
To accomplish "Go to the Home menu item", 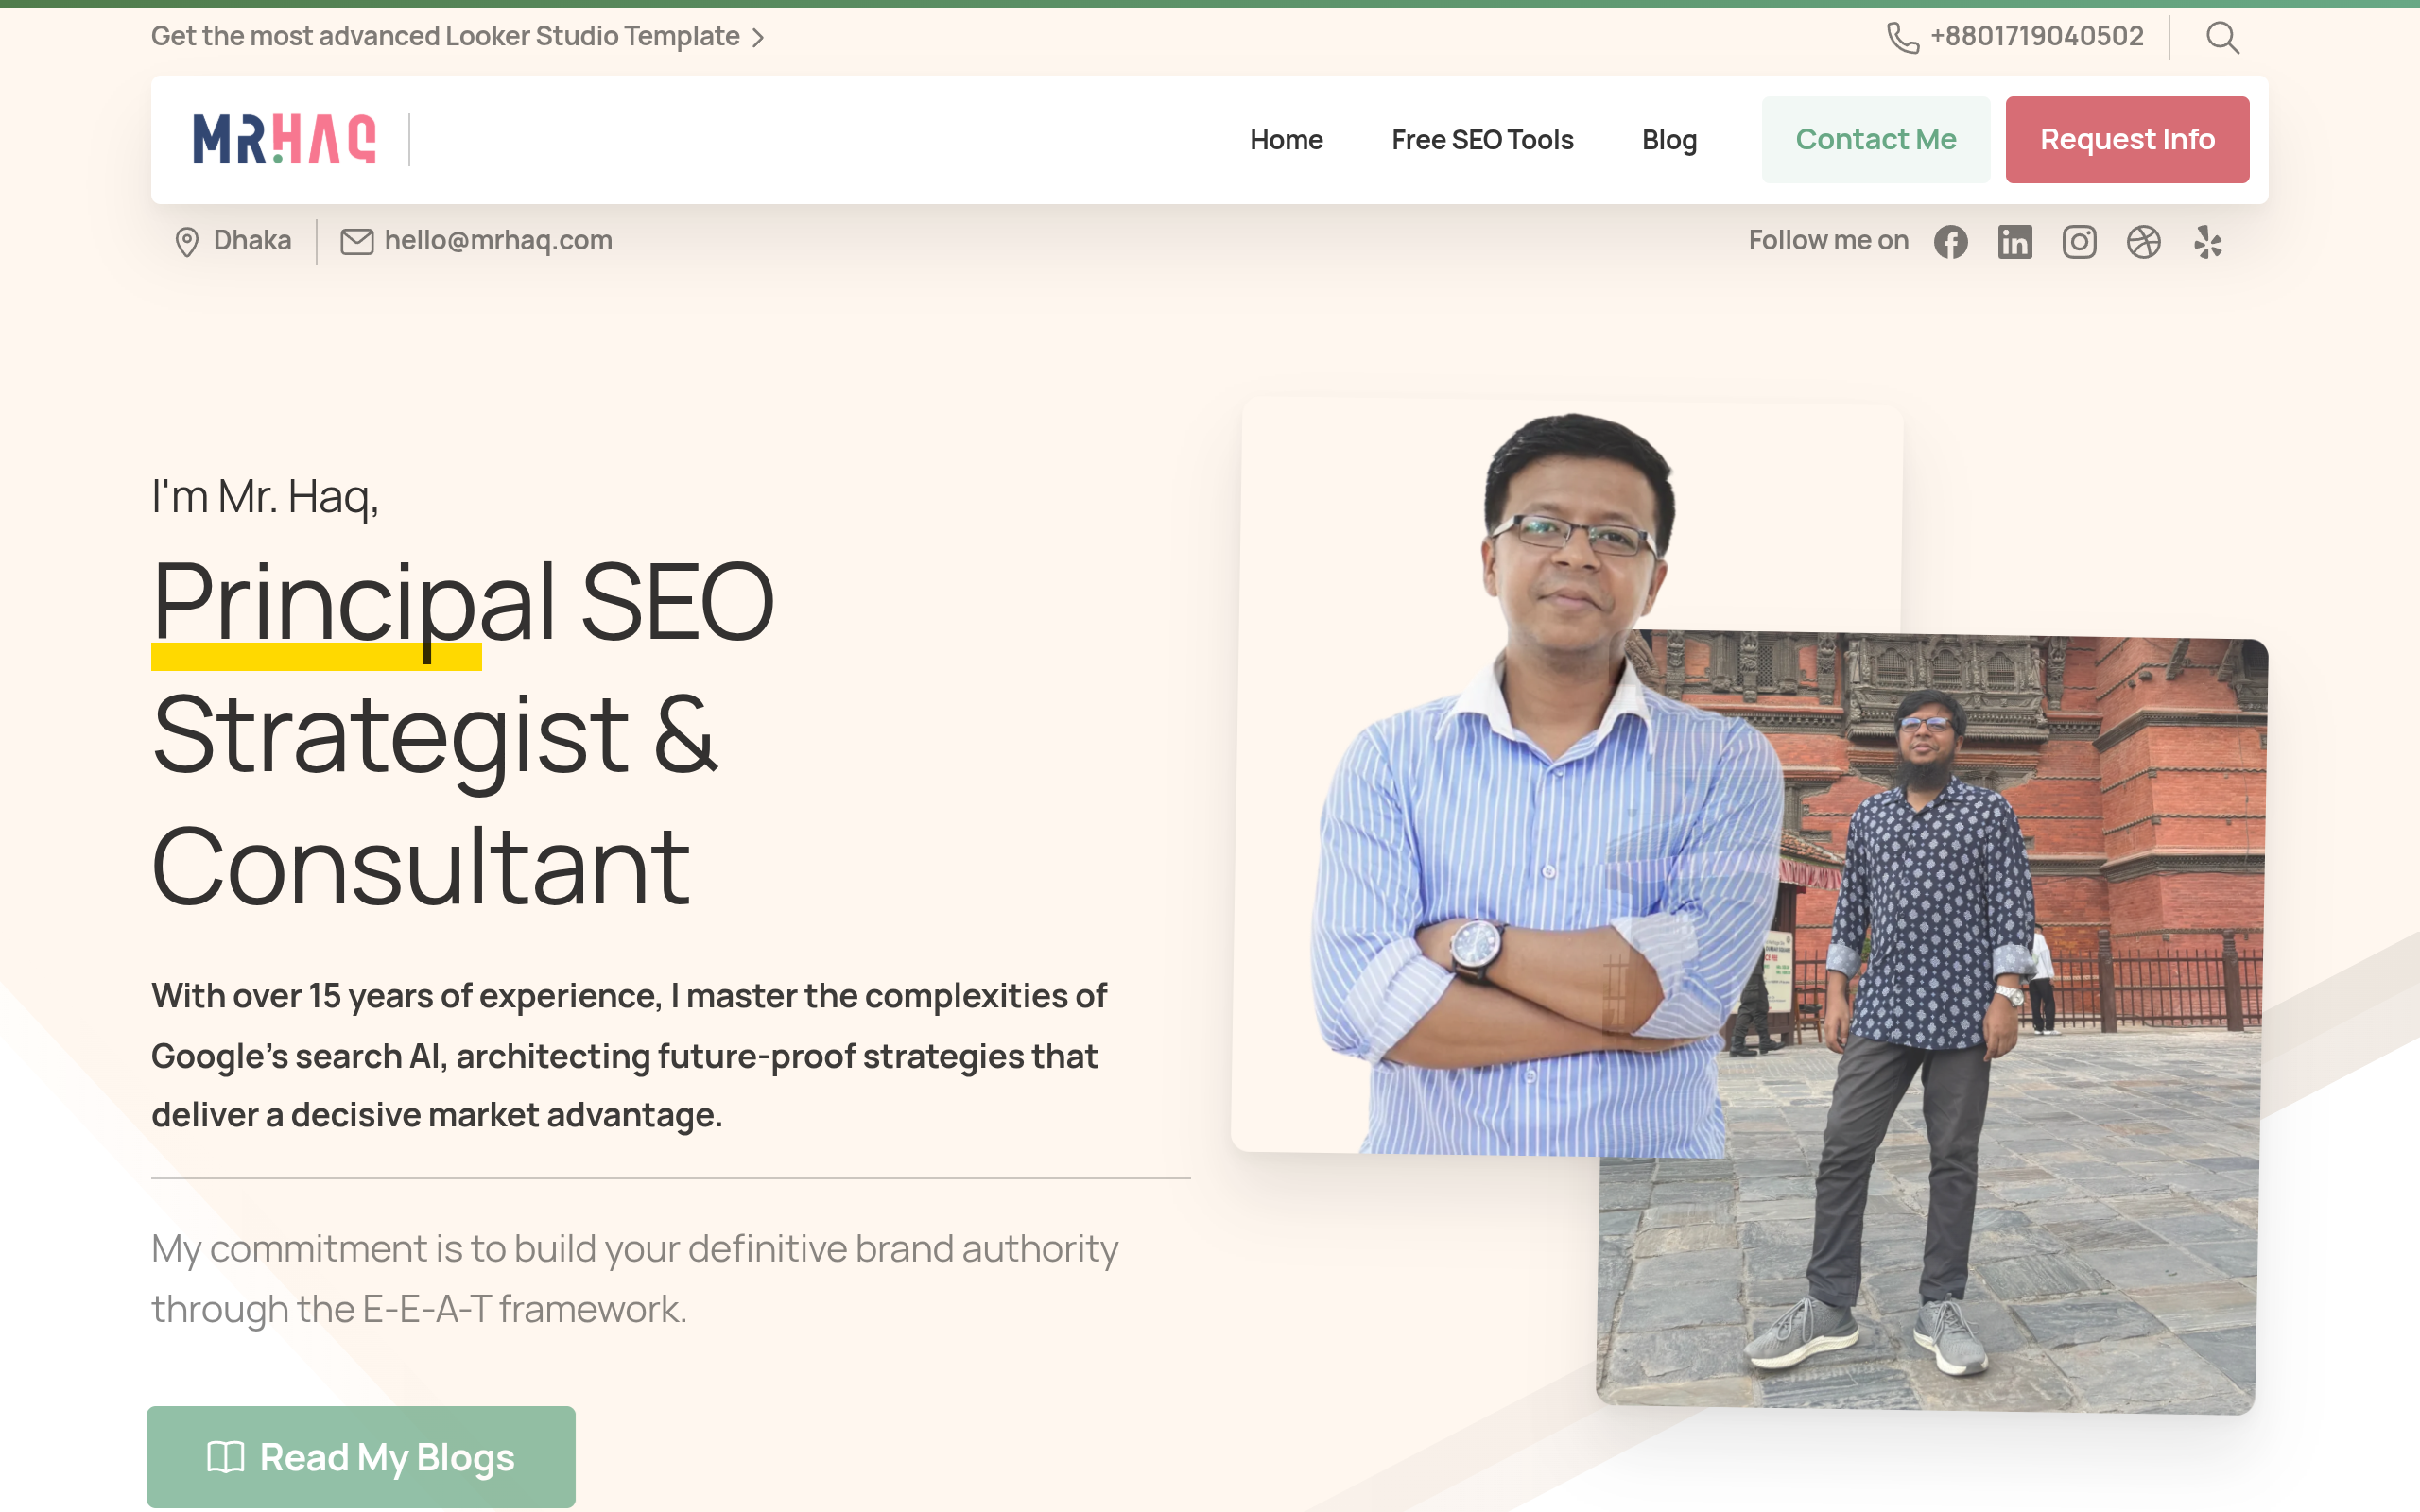I will (1286, 140).
